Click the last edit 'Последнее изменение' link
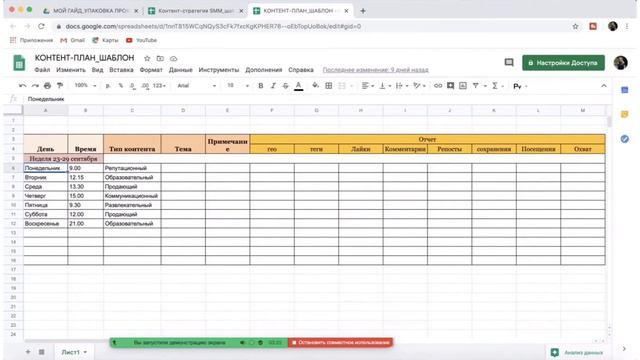Viewport: 640px width, 360px height. coord(376,70)
